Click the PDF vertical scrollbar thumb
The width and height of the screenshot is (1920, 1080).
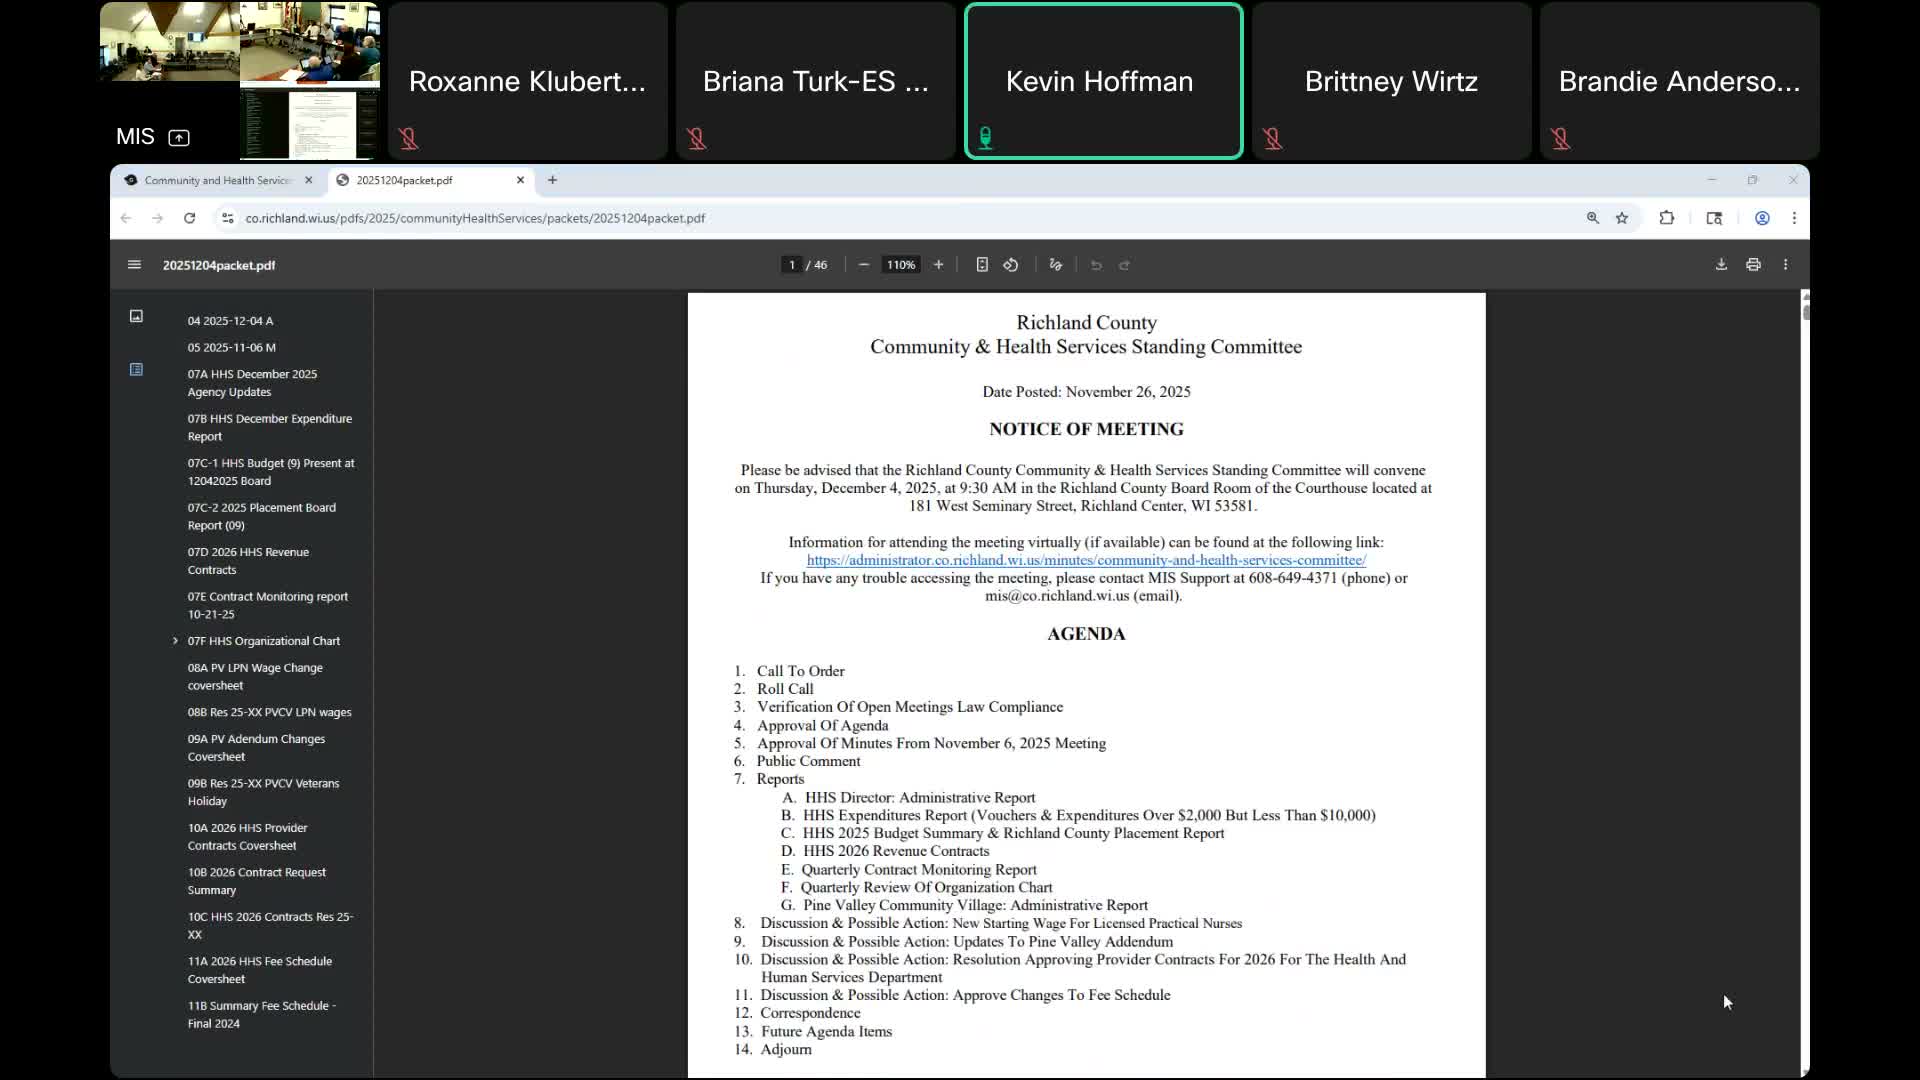1806,310
